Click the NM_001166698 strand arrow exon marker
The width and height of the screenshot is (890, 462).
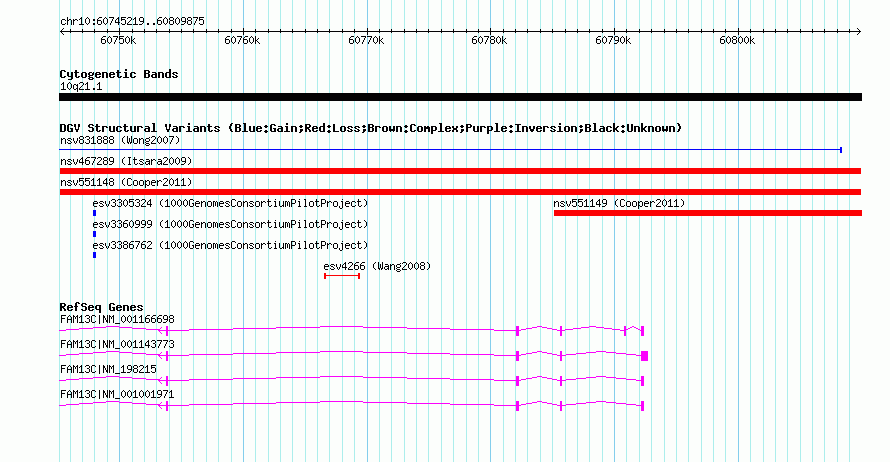tap(163, 330)
